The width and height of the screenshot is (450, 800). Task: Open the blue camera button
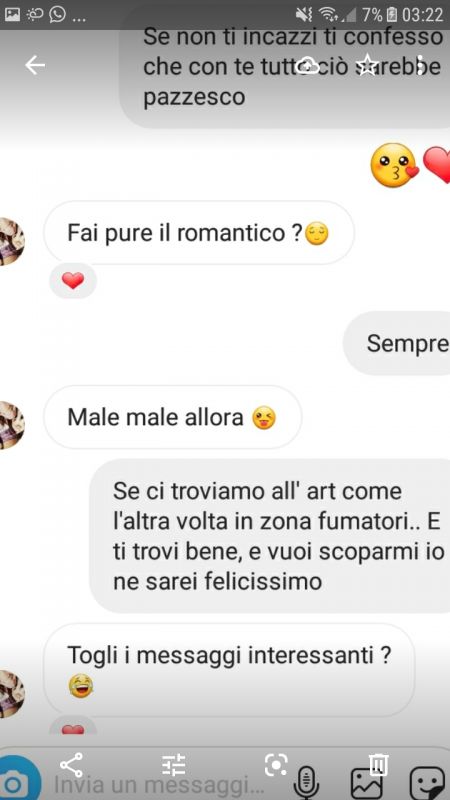point(18,781)
